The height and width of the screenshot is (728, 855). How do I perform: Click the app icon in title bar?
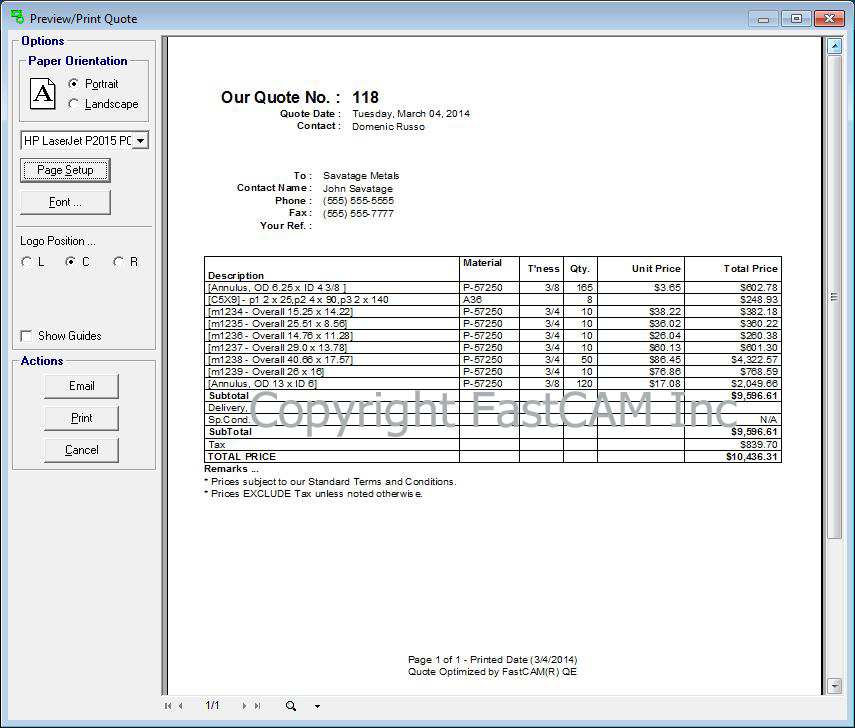point(17,18)
